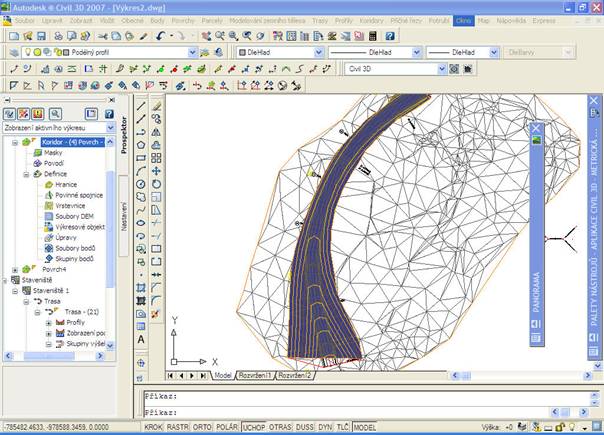
Task: Toggle POLÁR tracking in status bar
Action: pyautogui.click(x=227, y=427)
